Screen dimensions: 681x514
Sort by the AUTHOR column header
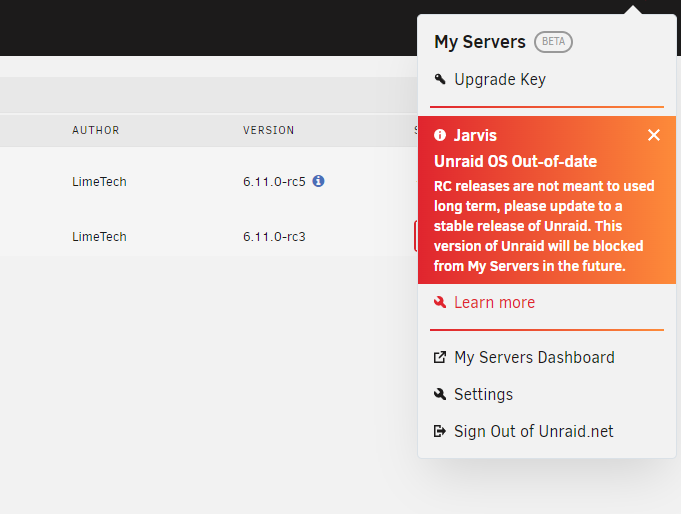click(x=96, y=130)
